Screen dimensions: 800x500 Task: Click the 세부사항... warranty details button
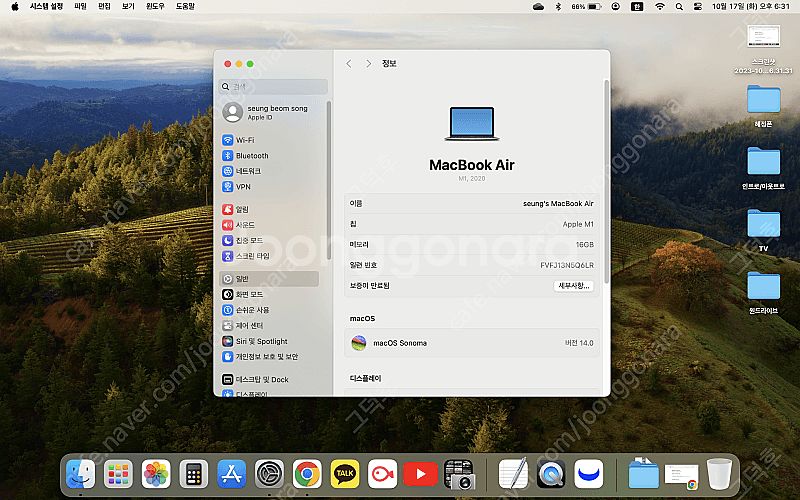pos(573,286)
